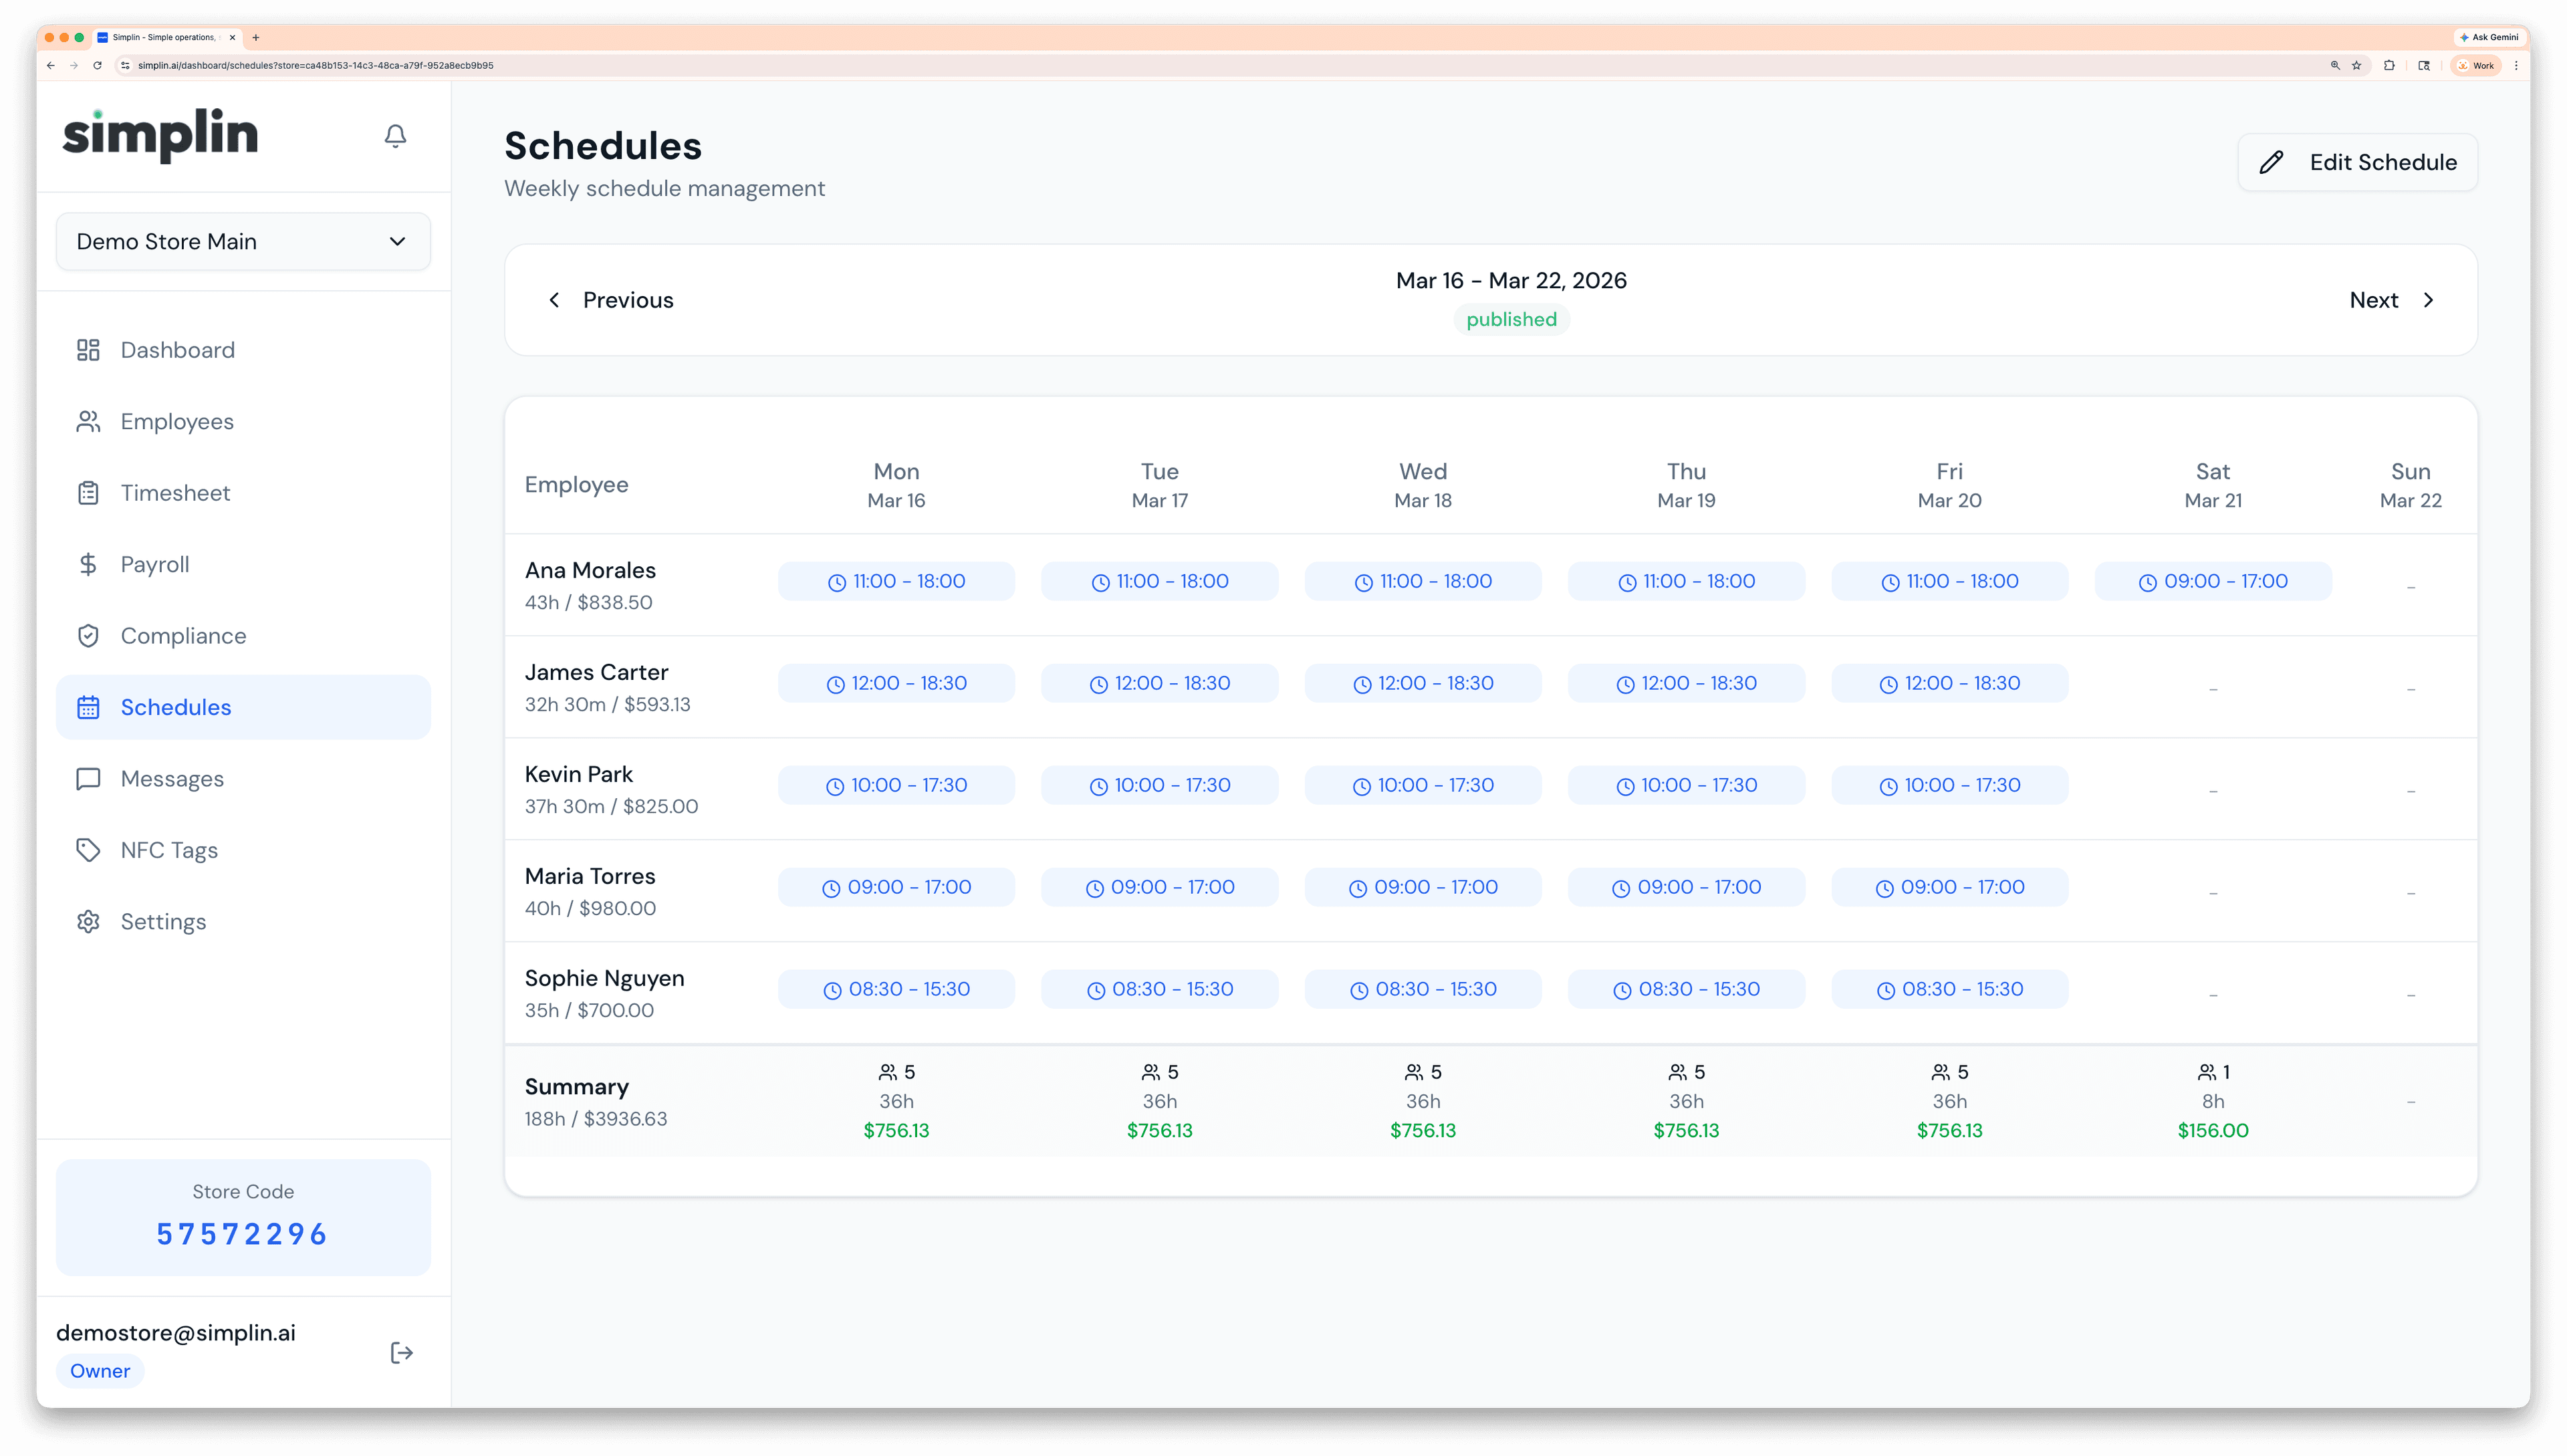Click the Next week chevron arrow

click(2430, 299)
